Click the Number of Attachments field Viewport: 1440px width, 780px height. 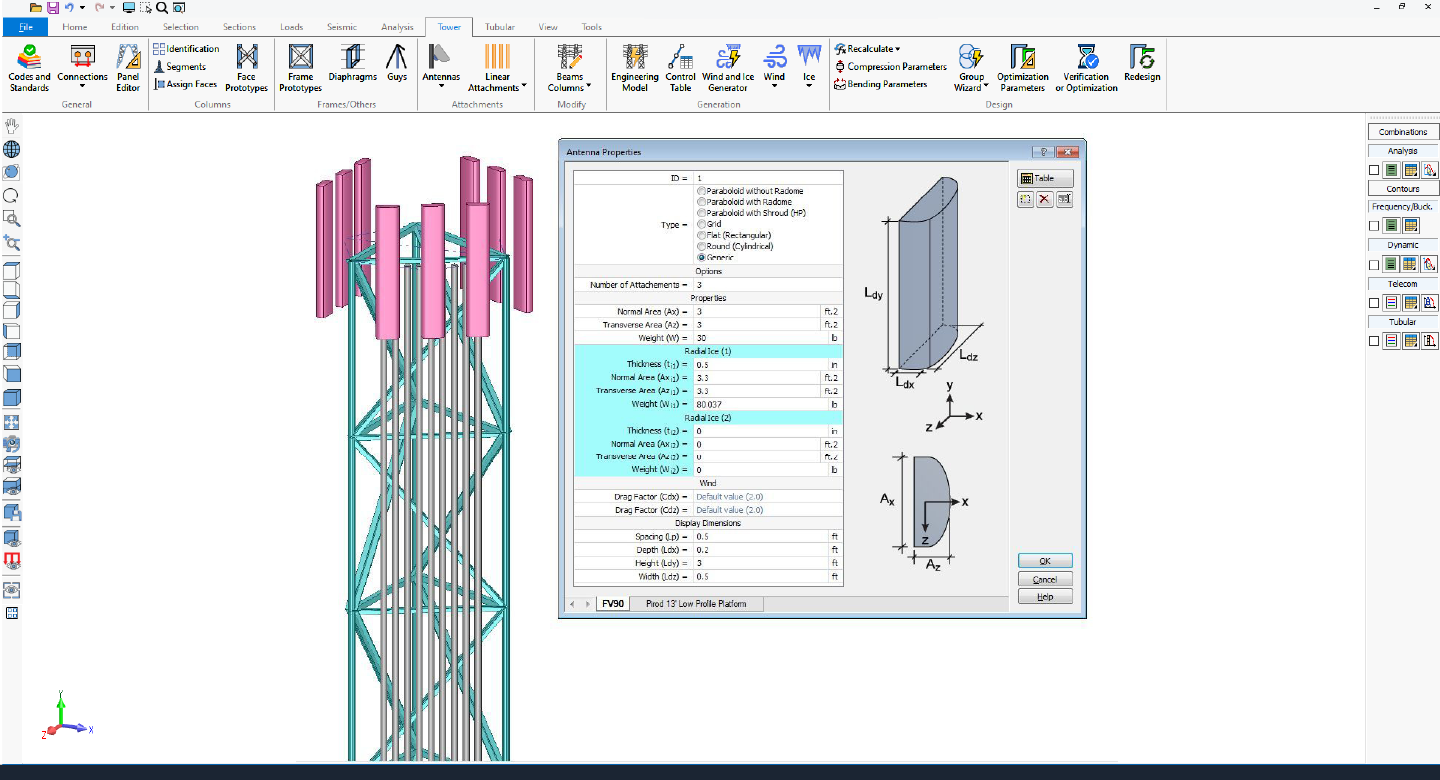click(x=766, y=284)
